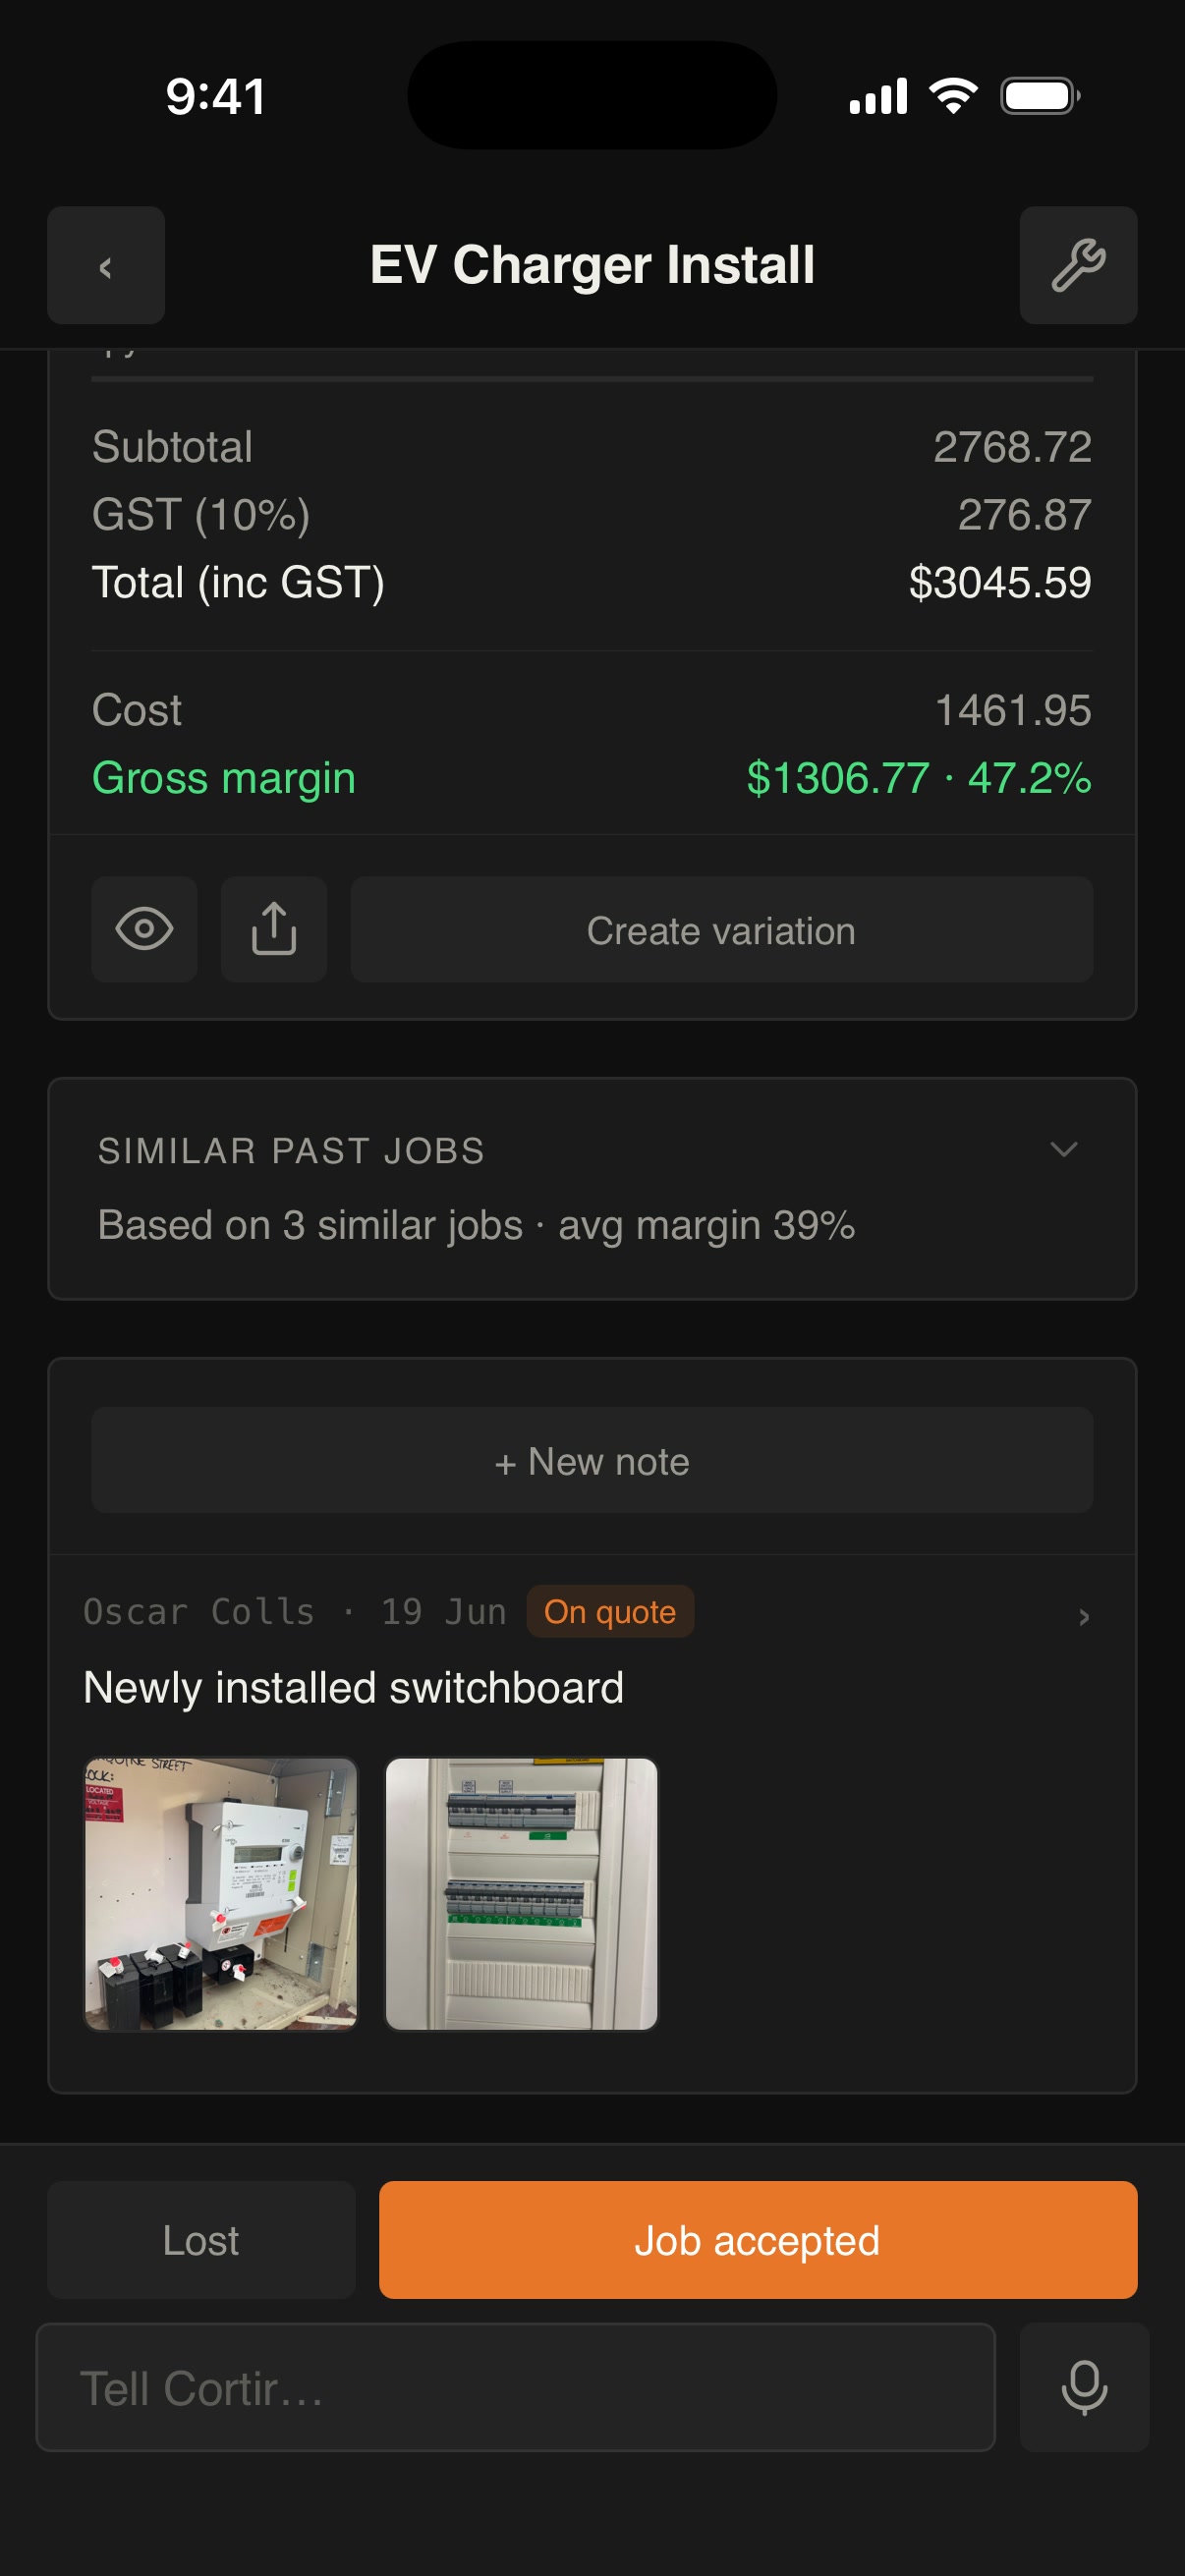The width and height of the screenshot is (1185, 2576).
Task: Mark the quote as Lost
Action: click(201, 2240)
